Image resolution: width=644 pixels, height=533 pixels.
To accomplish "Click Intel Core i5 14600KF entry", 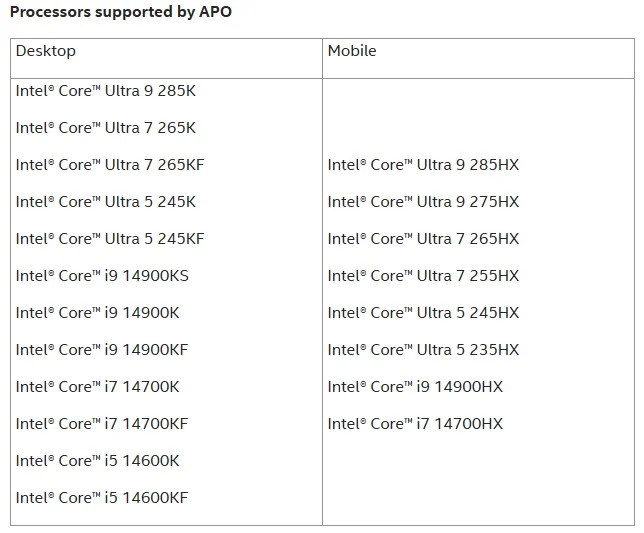I will [101, 497].
